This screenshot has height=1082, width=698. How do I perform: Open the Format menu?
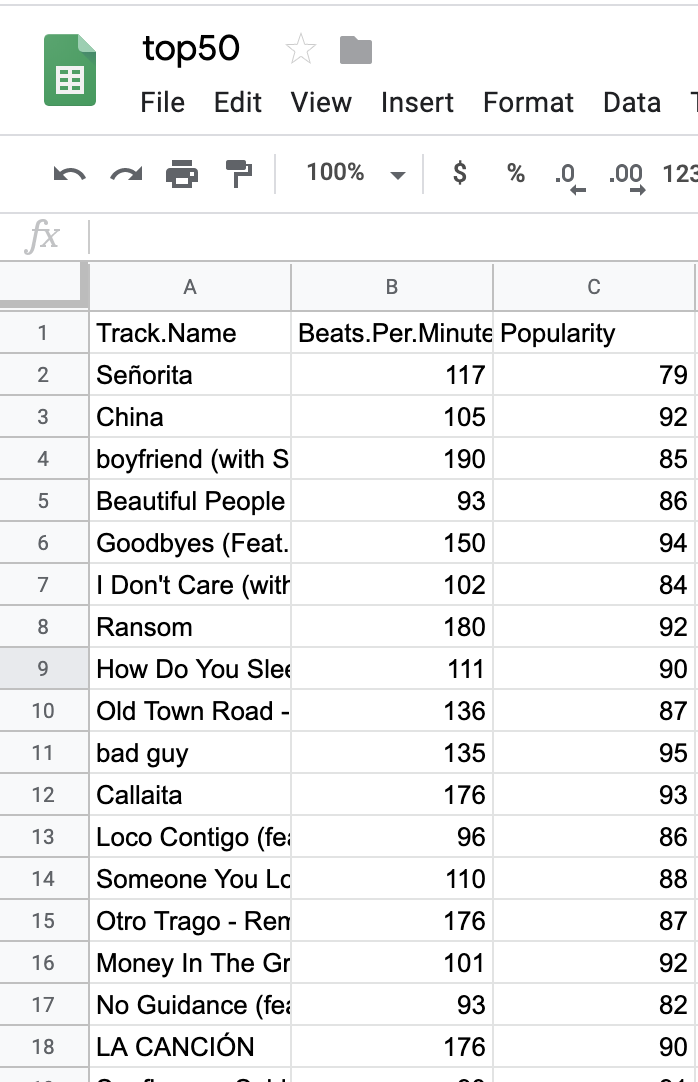click(528, 102)
